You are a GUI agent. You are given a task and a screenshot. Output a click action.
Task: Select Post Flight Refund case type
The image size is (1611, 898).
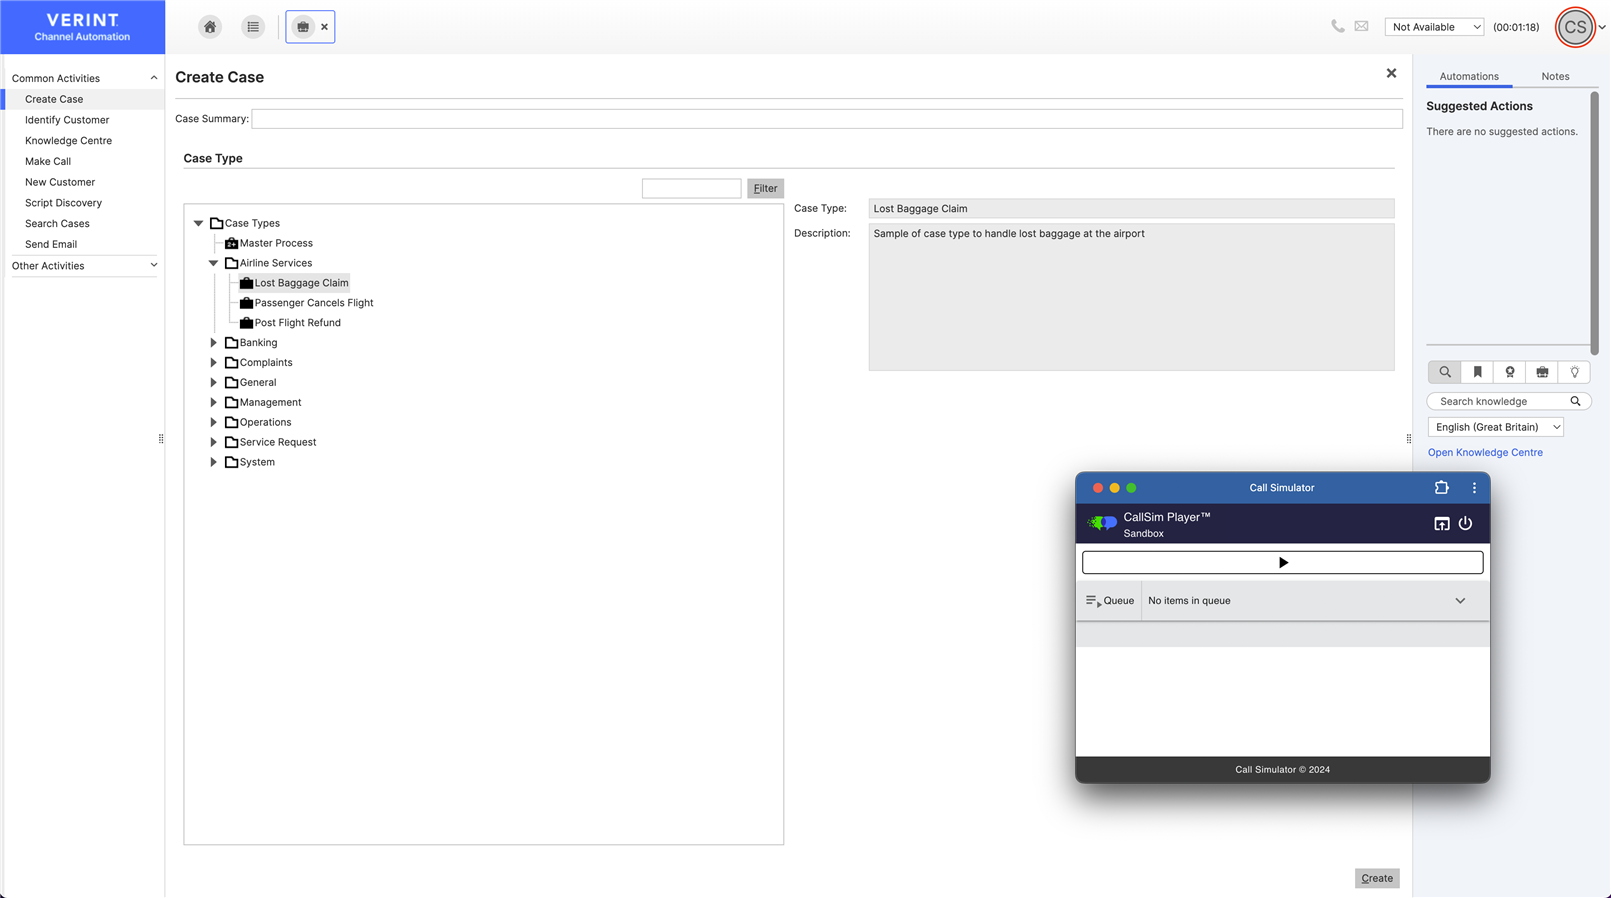(x=297, y=323)
